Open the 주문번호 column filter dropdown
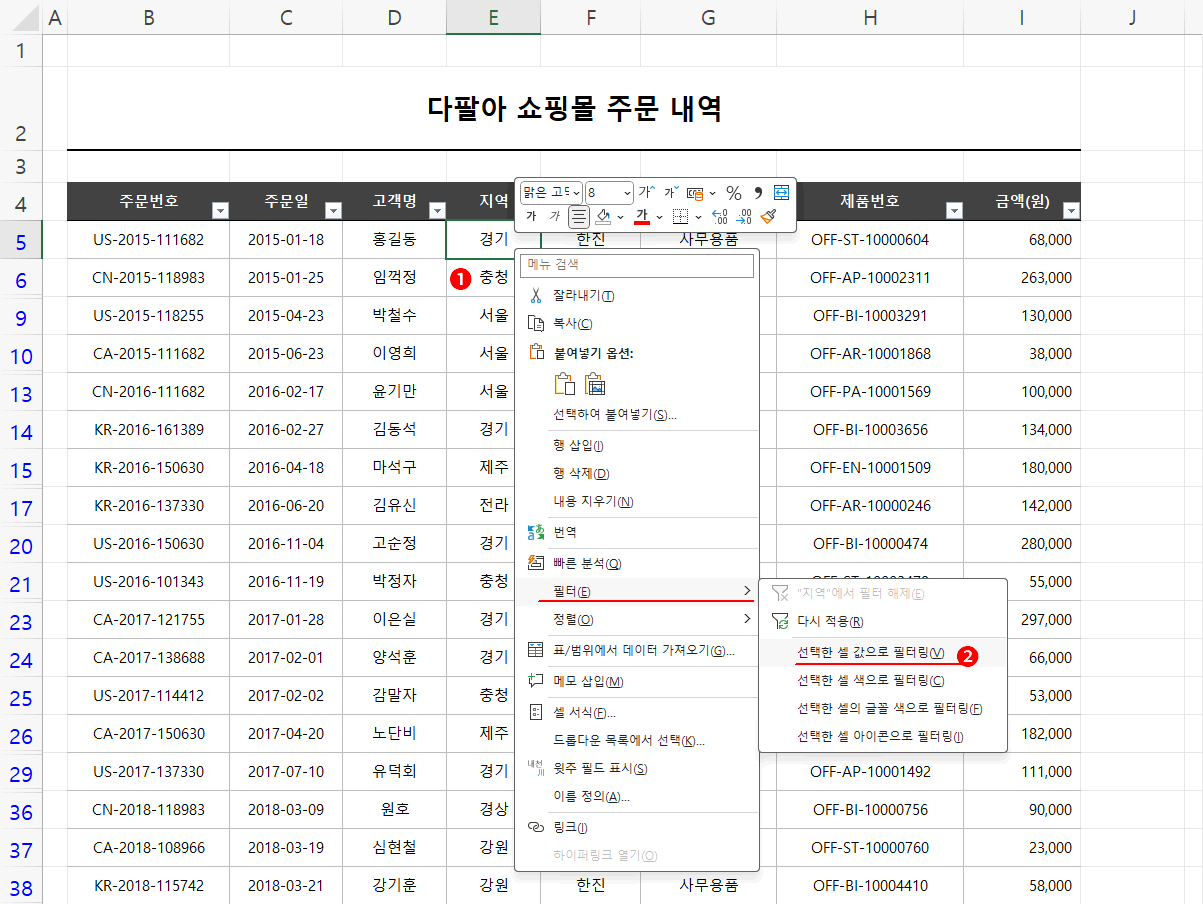 [x=221, y=210]
